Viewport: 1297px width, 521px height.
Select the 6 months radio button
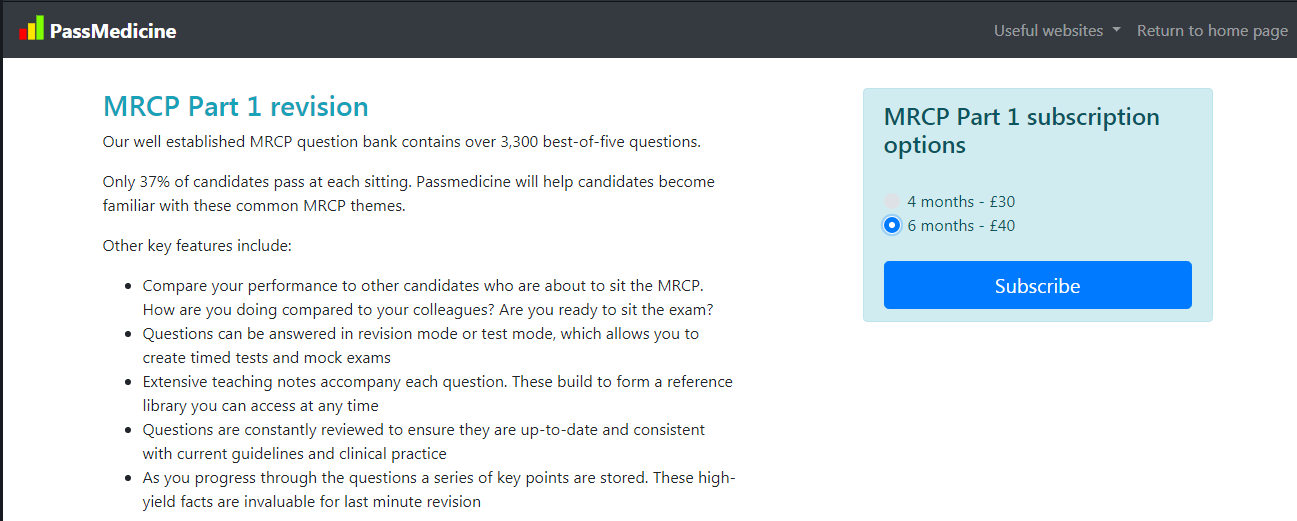892,225
